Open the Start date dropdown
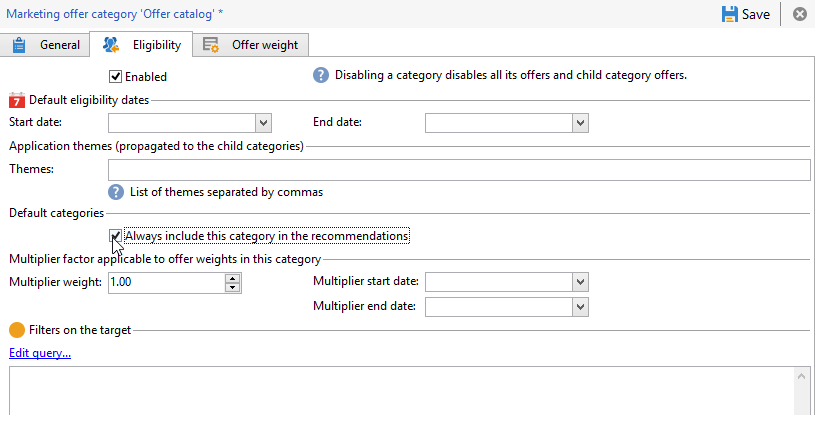The image size is (827, 427). [x=263, y=123]
